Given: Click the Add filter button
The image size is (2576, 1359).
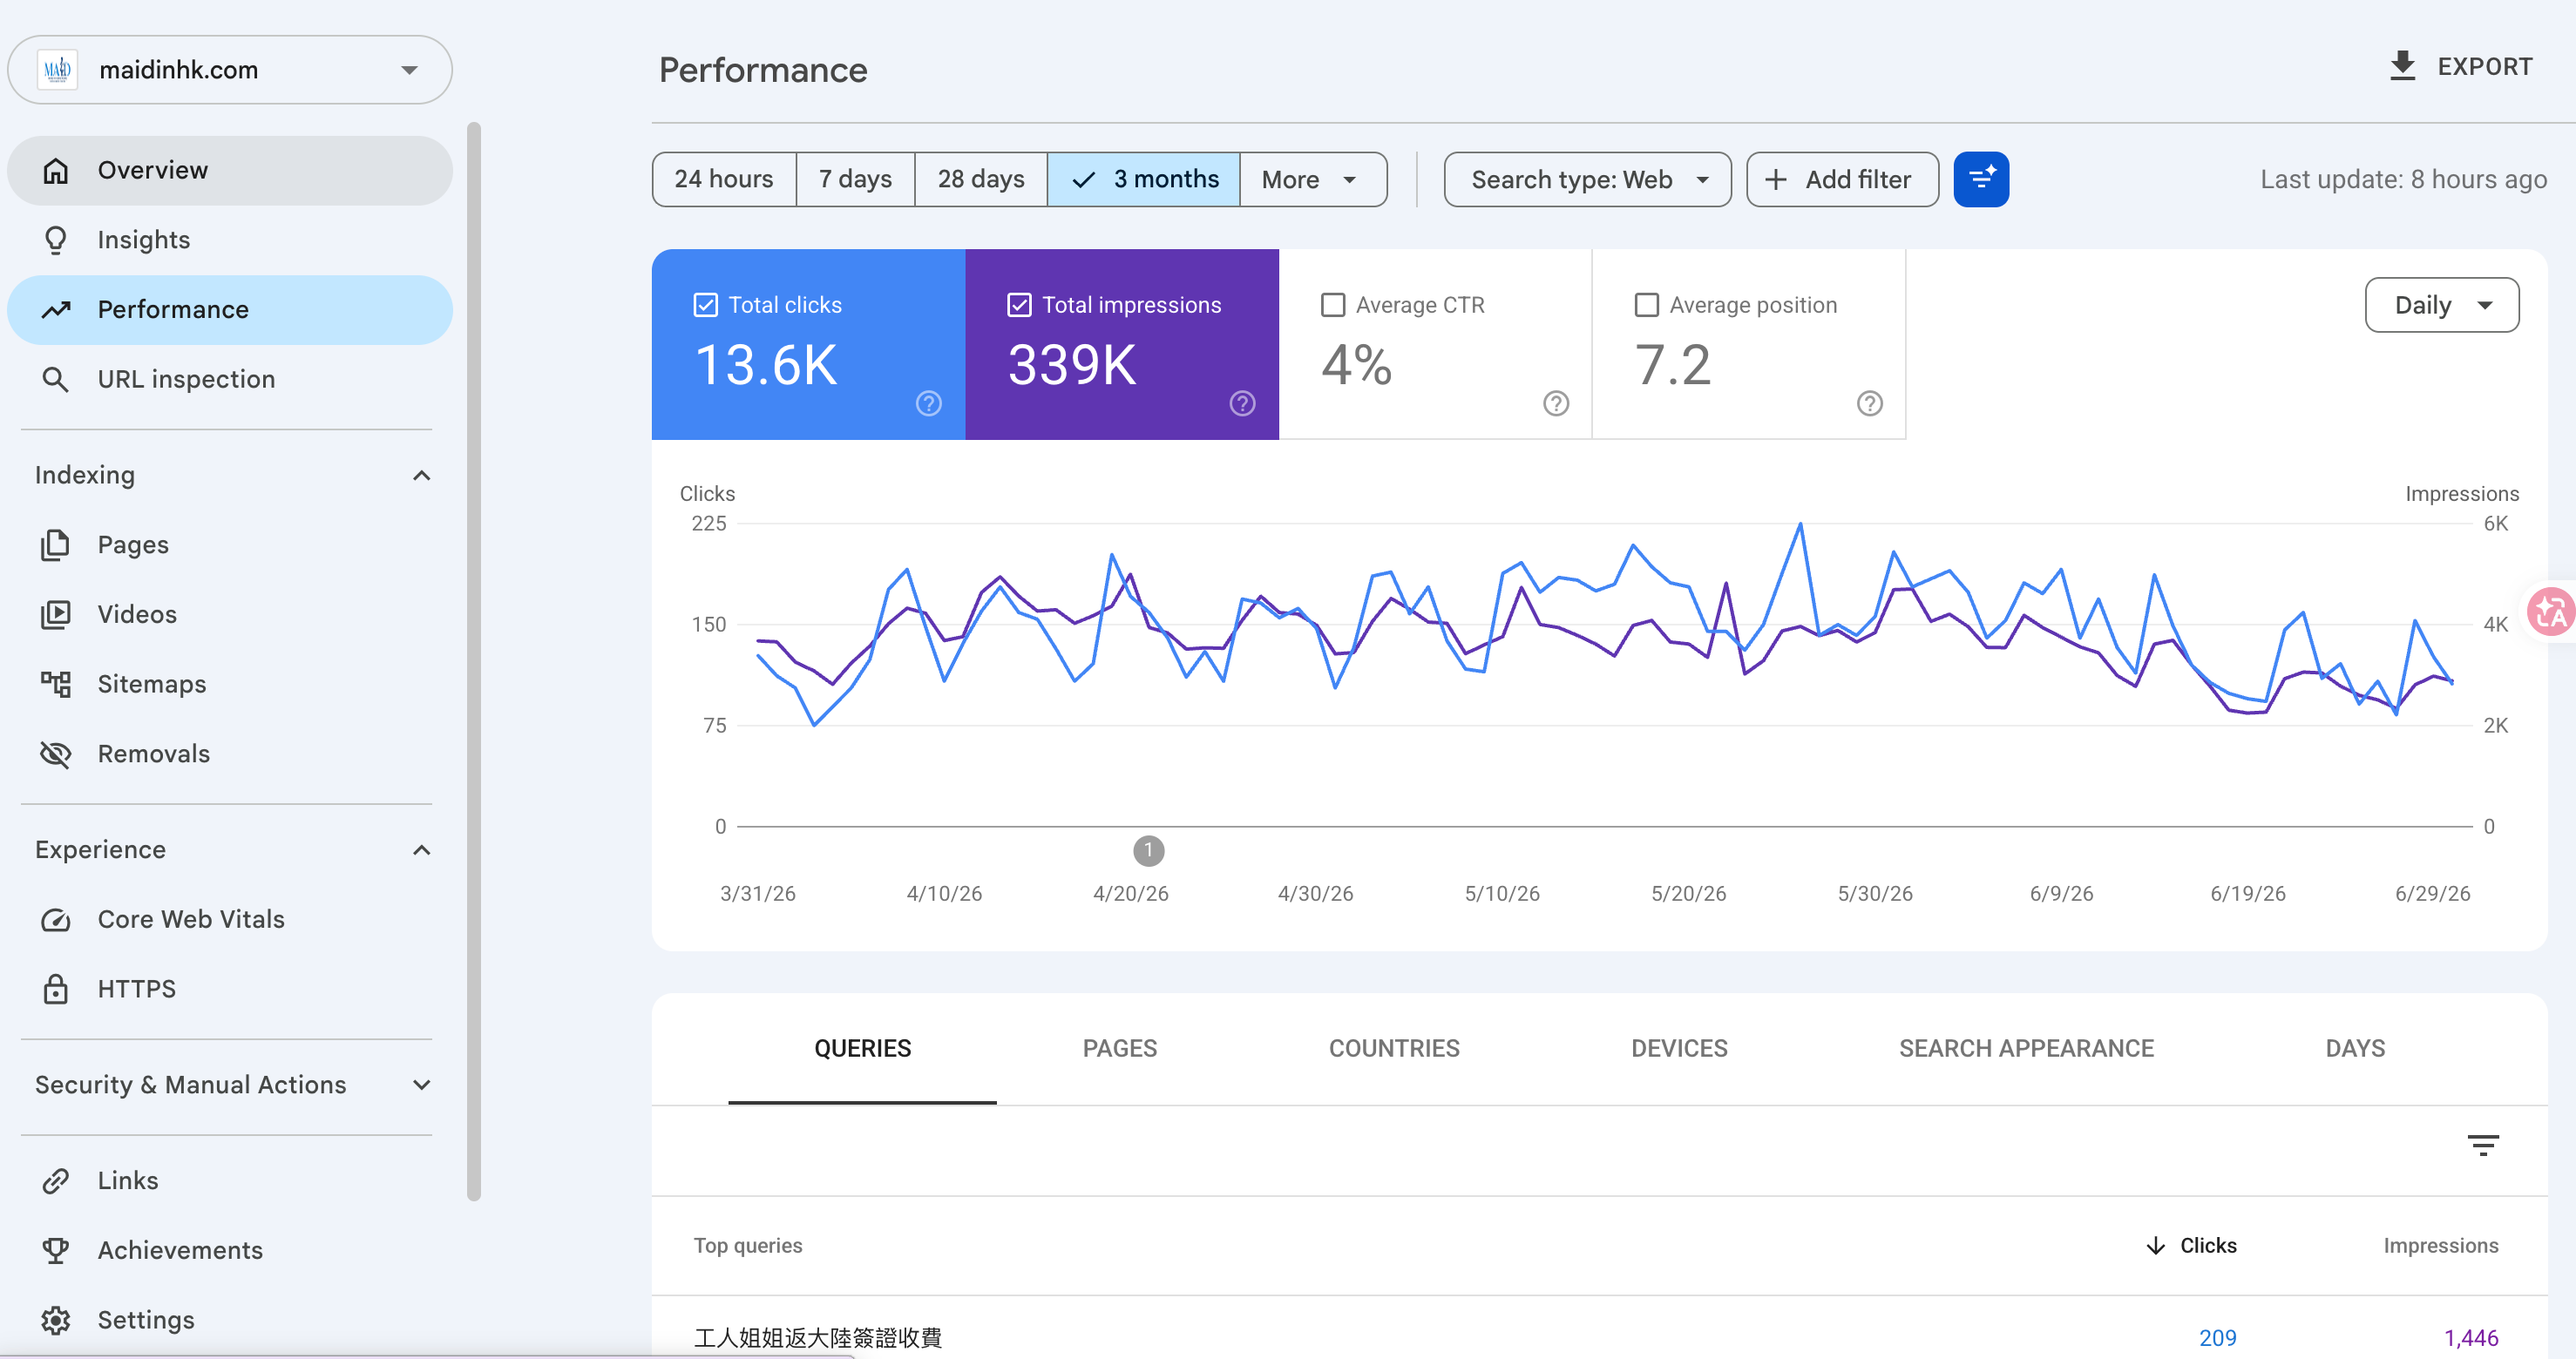Looking at the screenshot, I should click(1842, 179).
